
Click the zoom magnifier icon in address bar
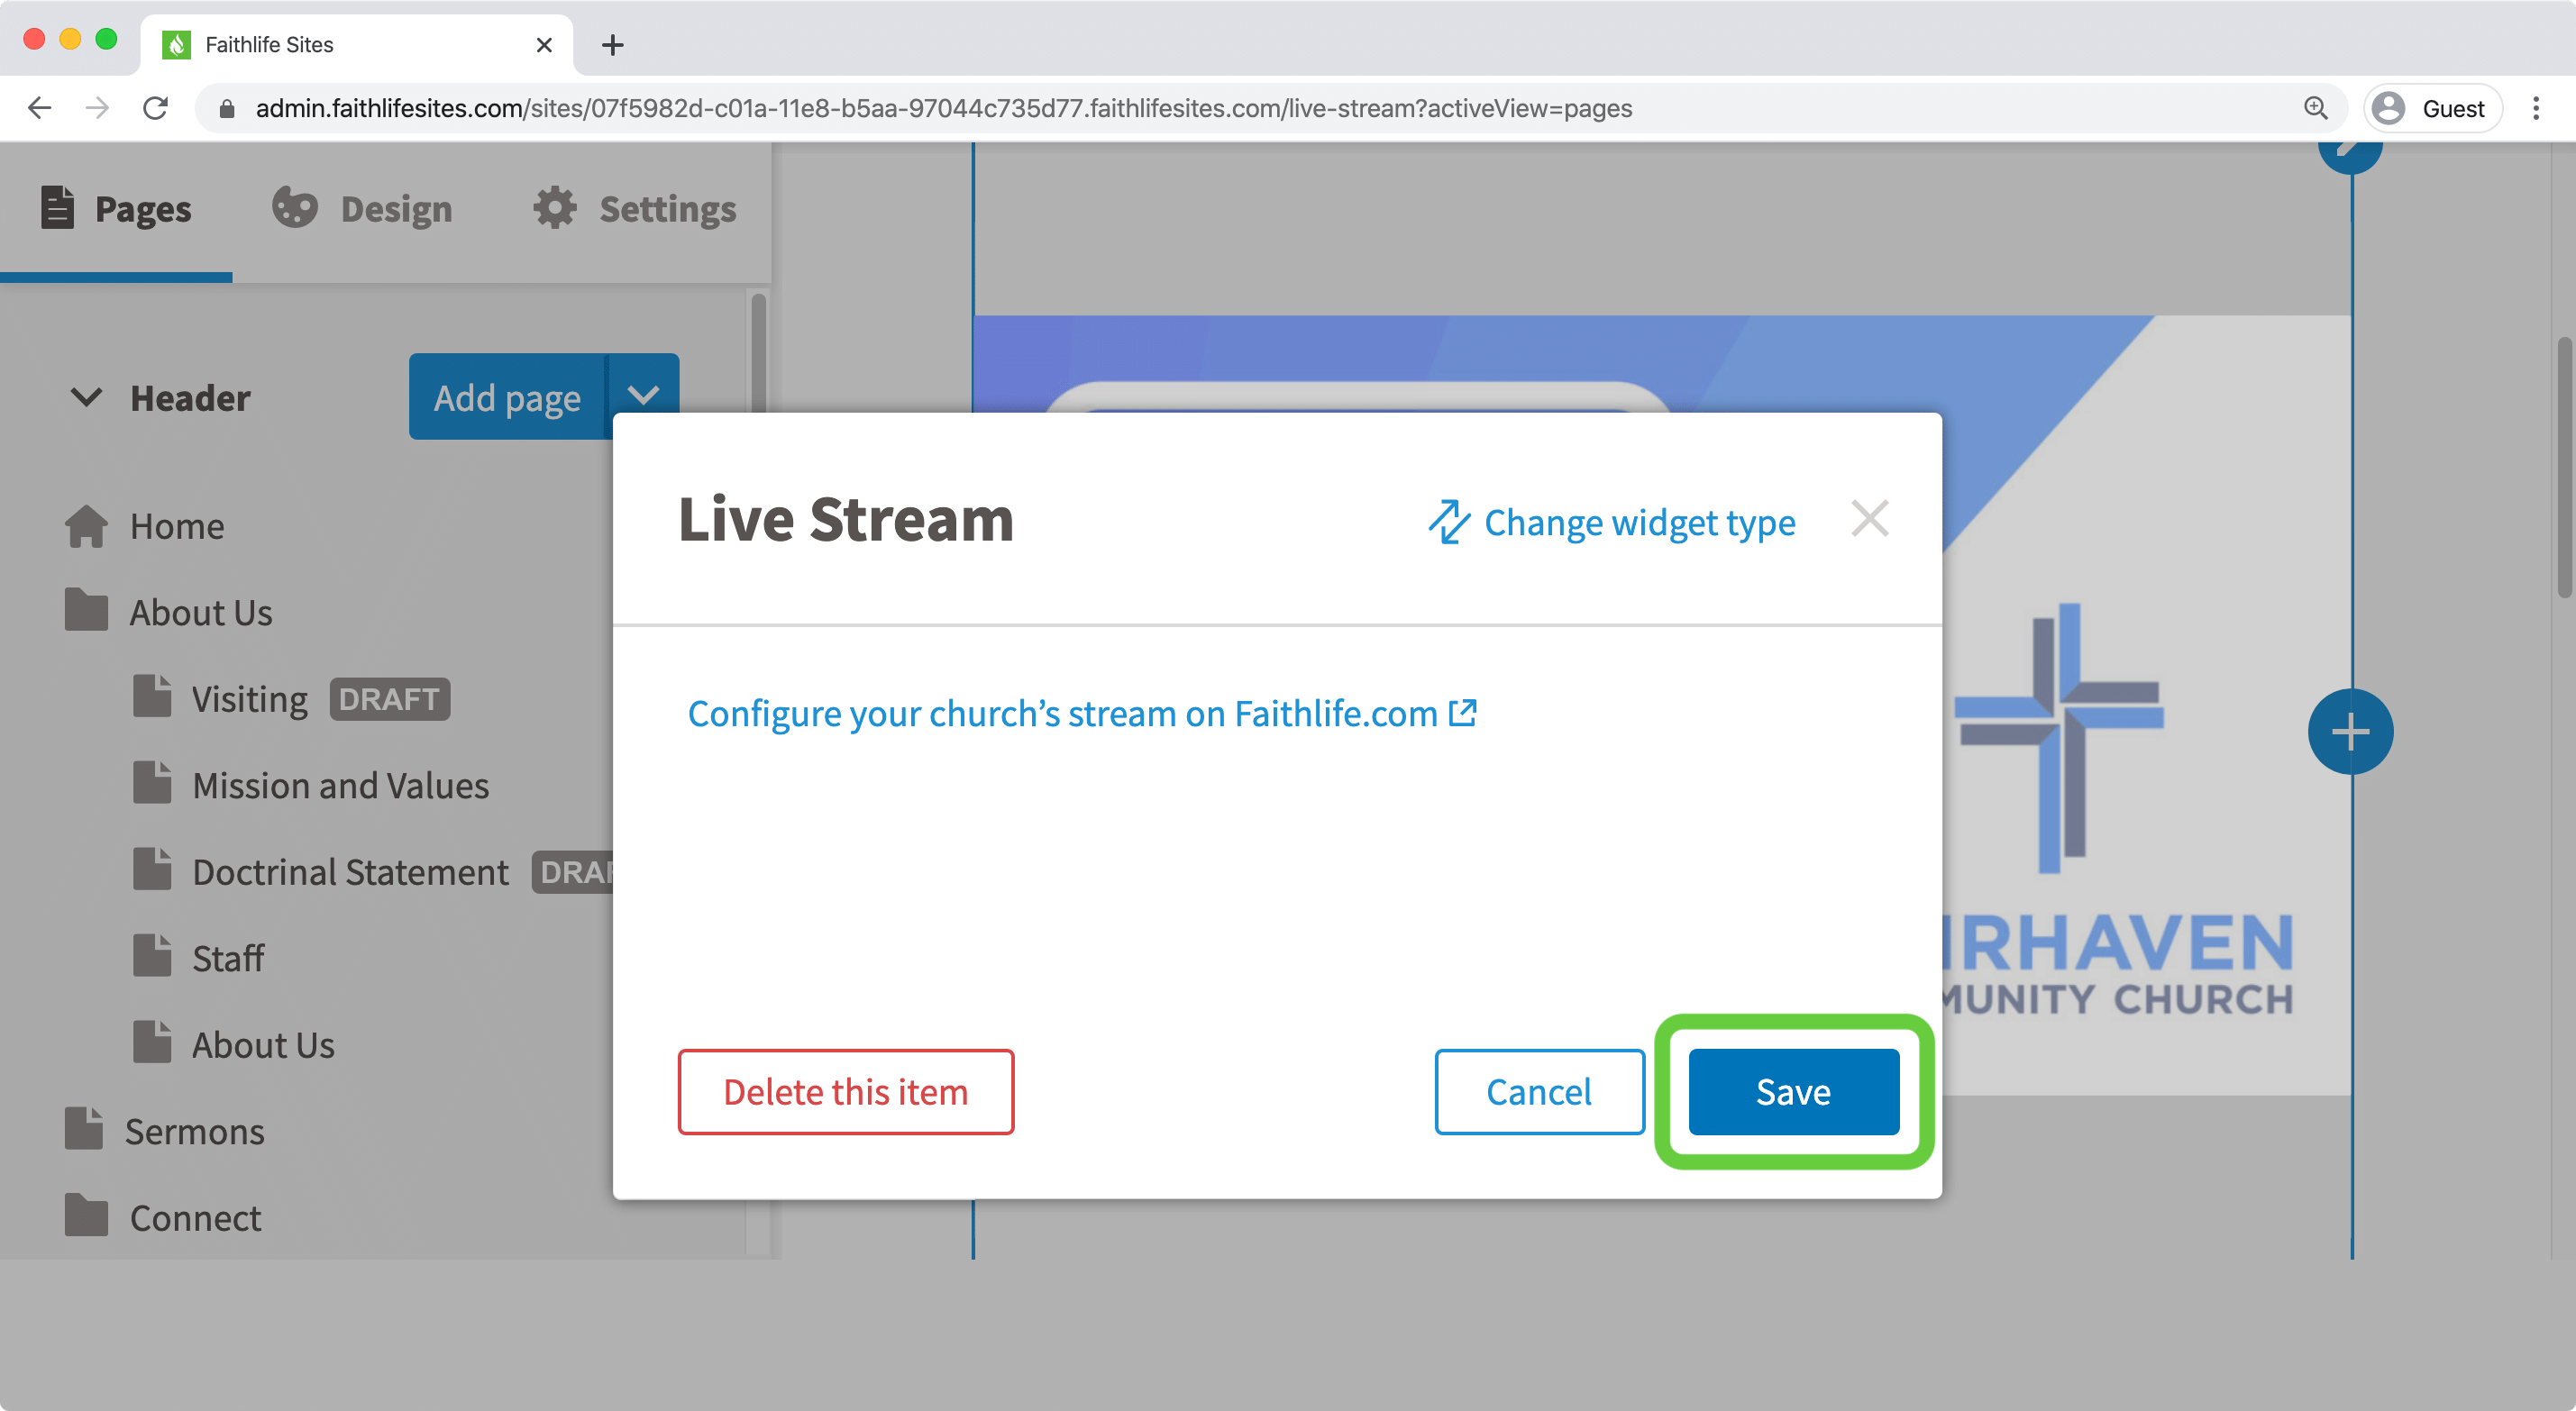coord(2315,108)
